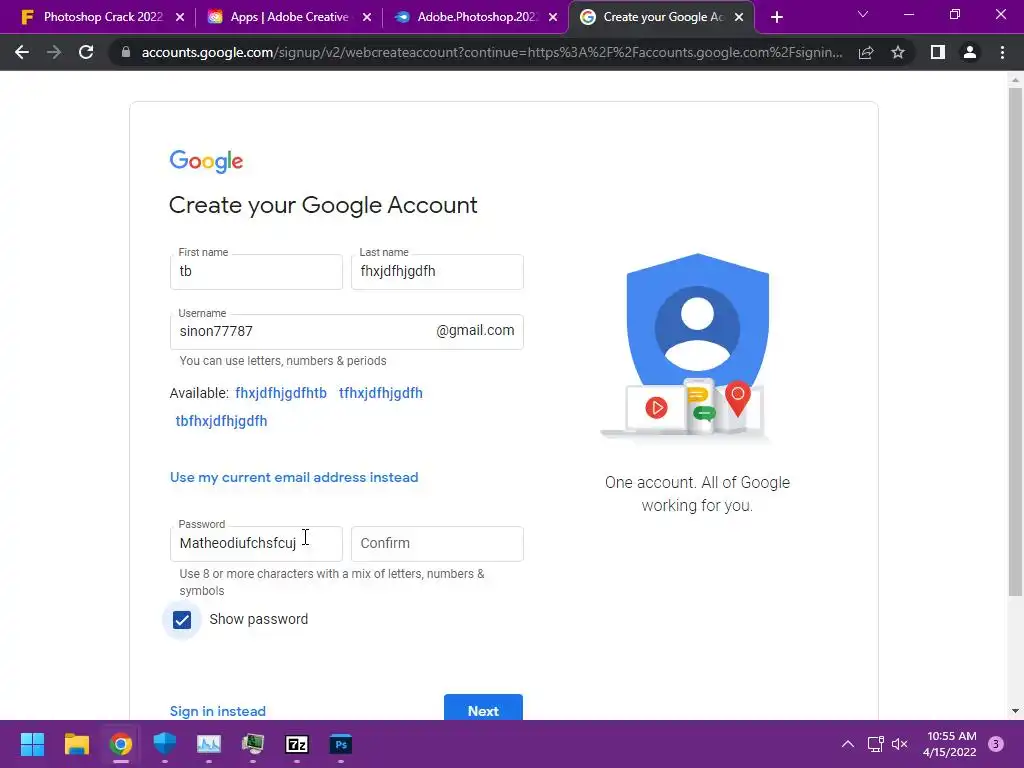The image size is (1024, 768).
Task: Open the browser side panel icon
Action: (x=938, y=52)
